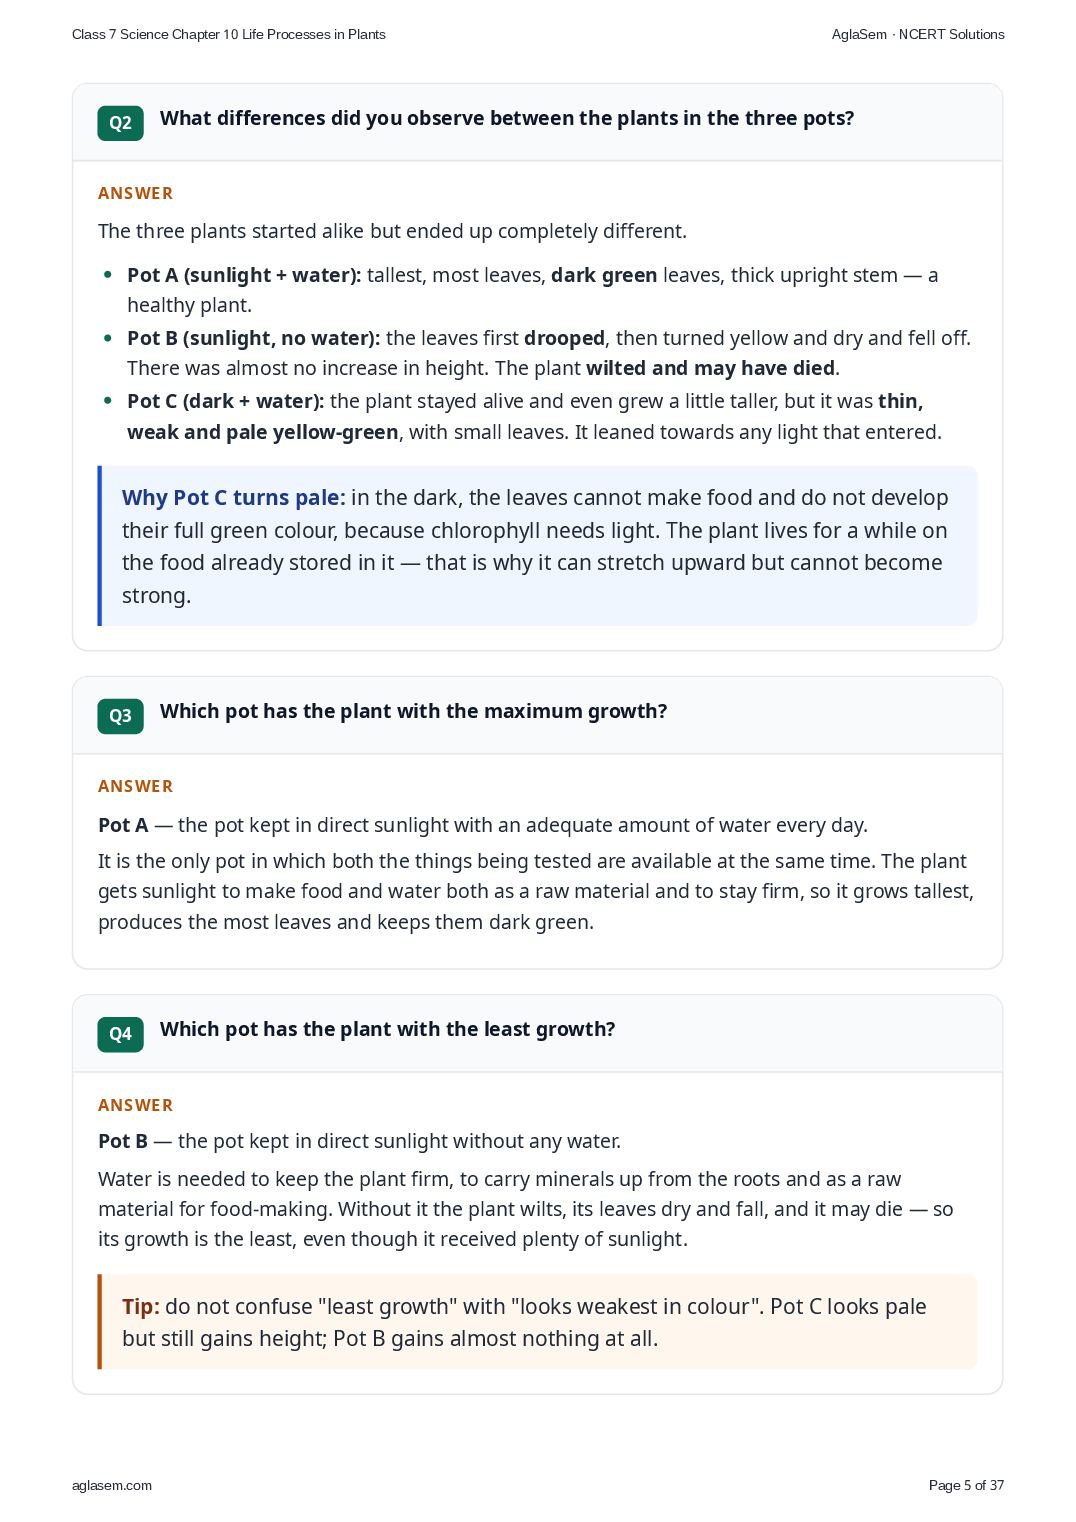Click the ANSWER label under Q3
The width and height of the screenshot is (1076, 1522).
click(x=135, y=786)
